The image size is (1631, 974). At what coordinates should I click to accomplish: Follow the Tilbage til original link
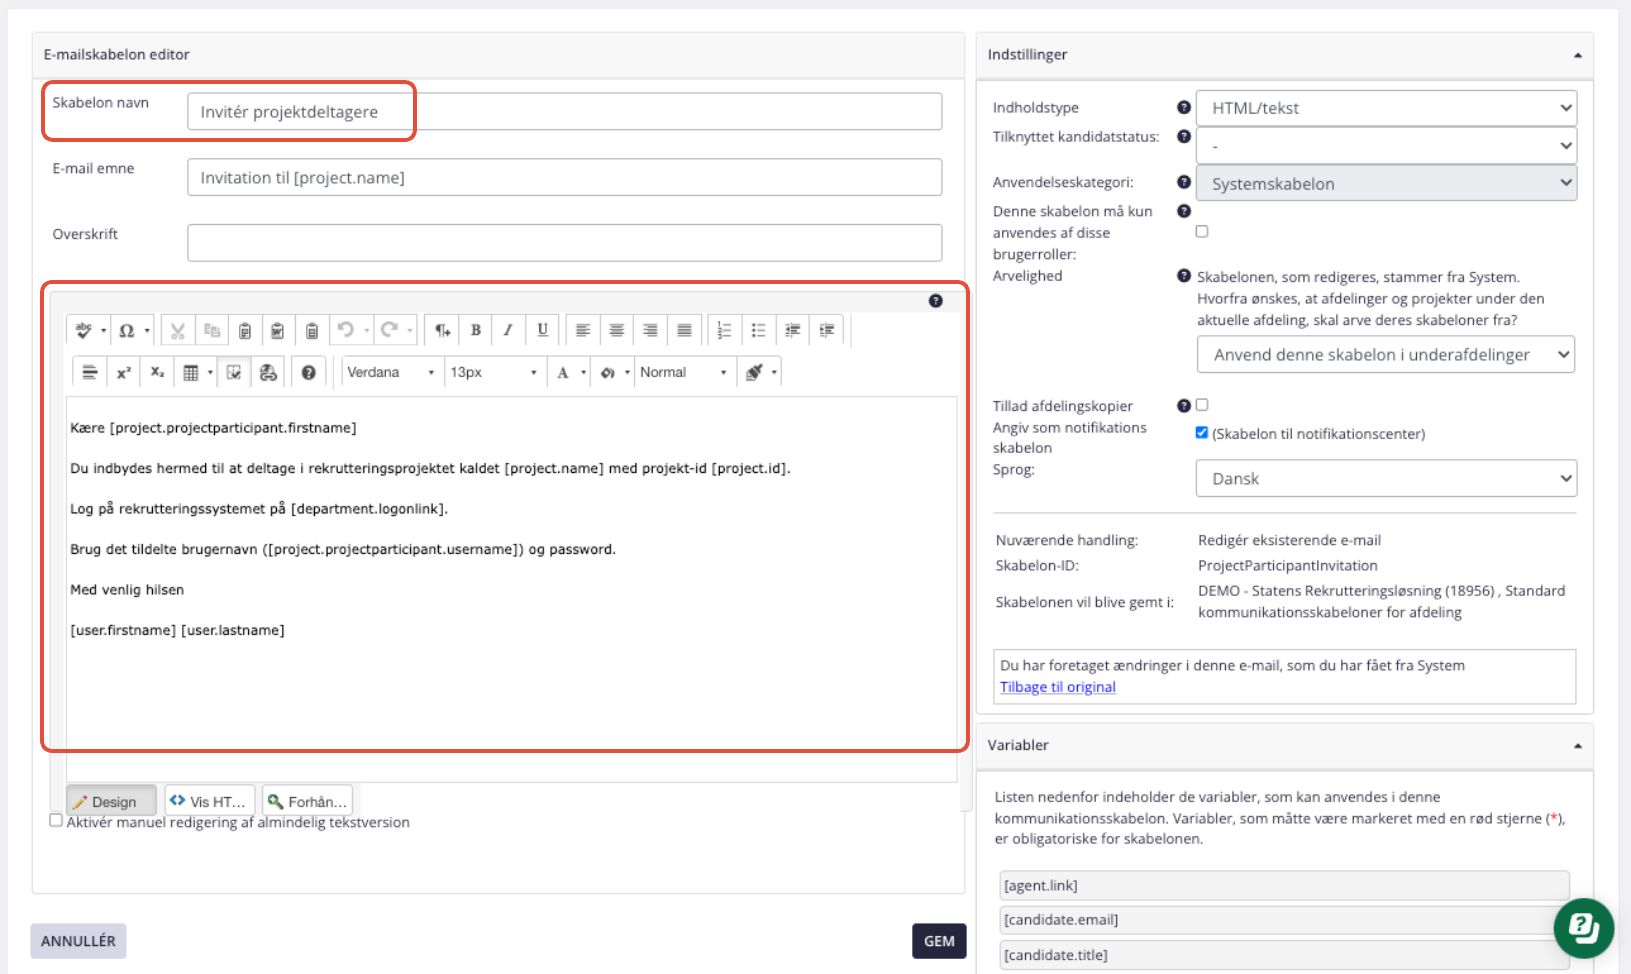point(1058,687)
